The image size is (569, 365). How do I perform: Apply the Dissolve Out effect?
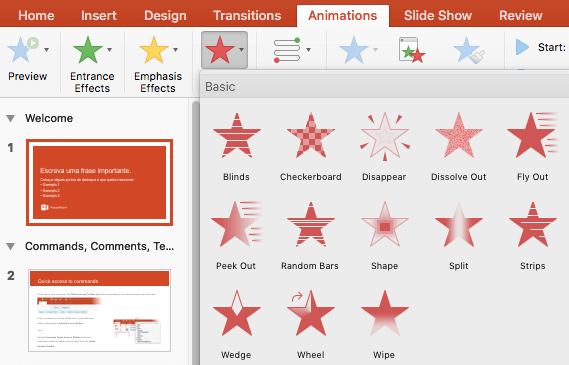pyautogui.click(x=459, y=147)
